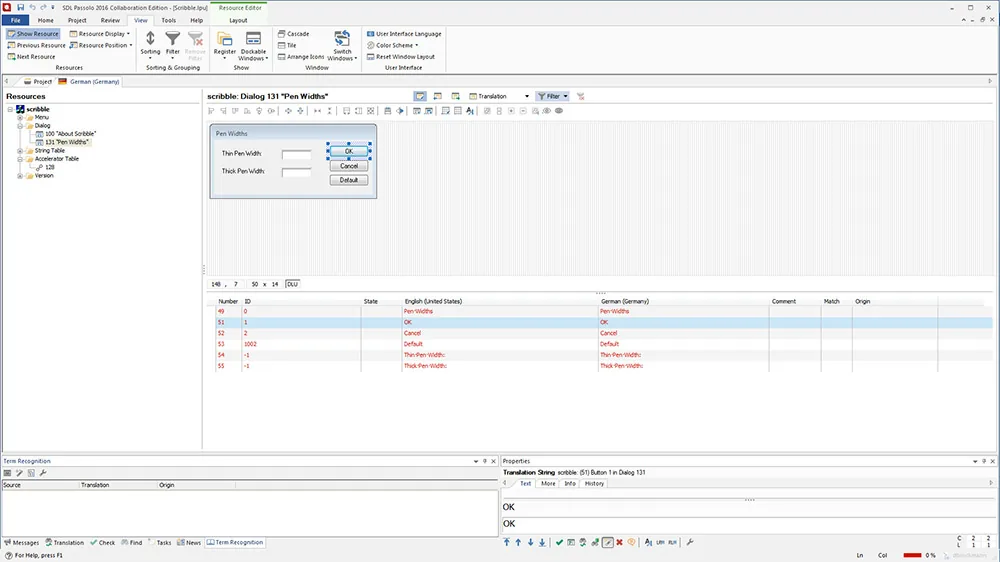Expand the String Table folder
1000x562 pixels.
coord(20,151)
